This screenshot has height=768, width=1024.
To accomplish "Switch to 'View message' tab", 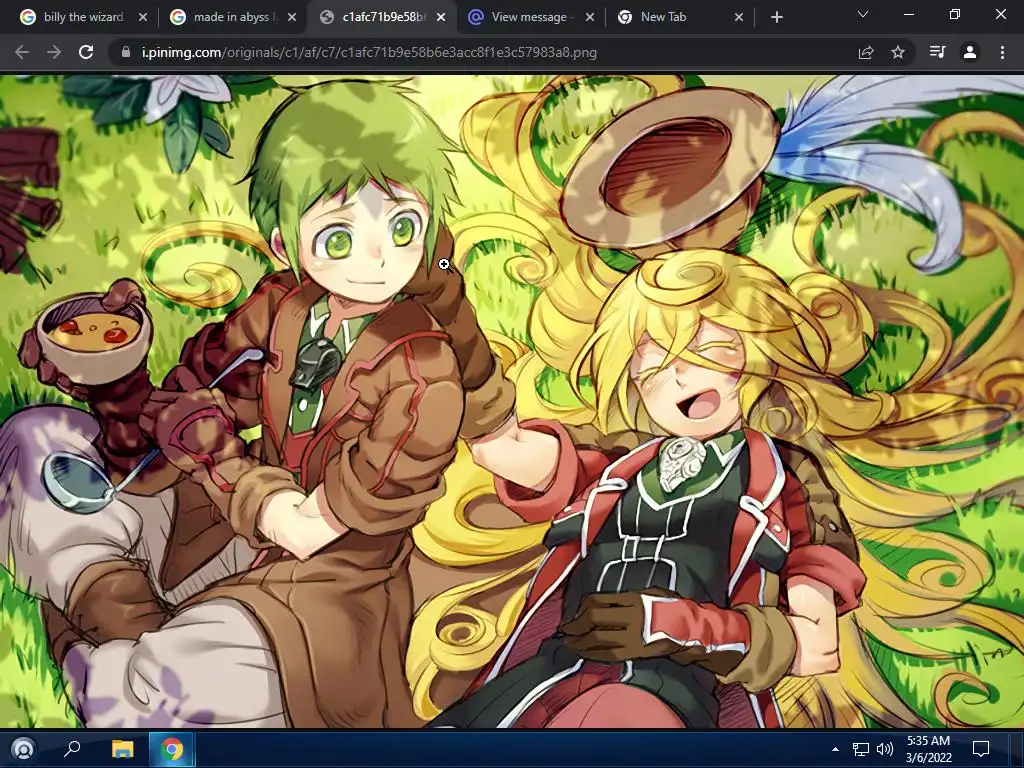I will 531,17.
